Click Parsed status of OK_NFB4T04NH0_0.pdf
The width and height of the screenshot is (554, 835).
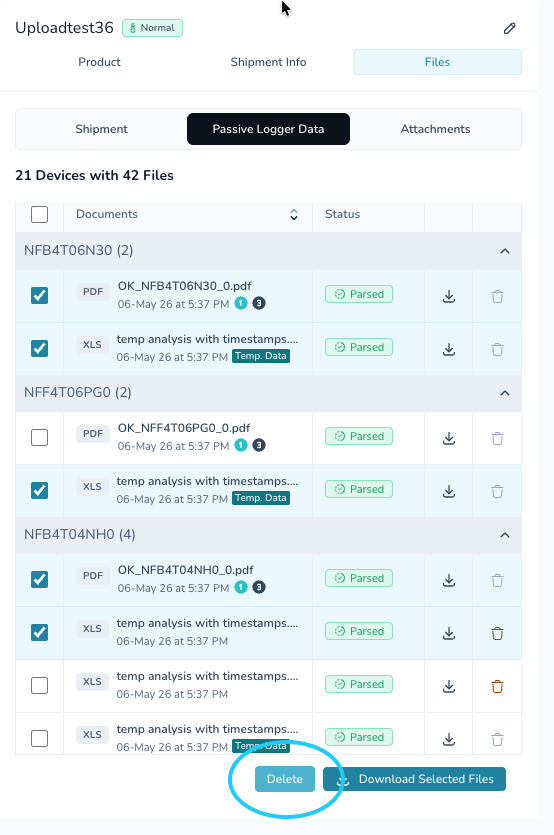359,578
